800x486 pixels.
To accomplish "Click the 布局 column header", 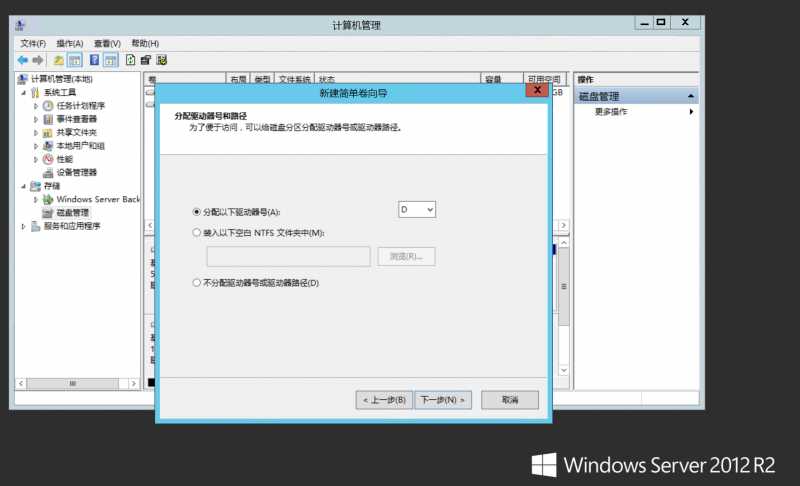I will 238,79.
